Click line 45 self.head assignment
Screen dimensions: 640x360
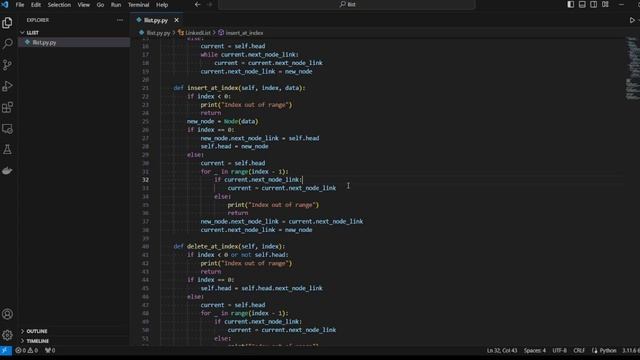[x=261, y=288]
